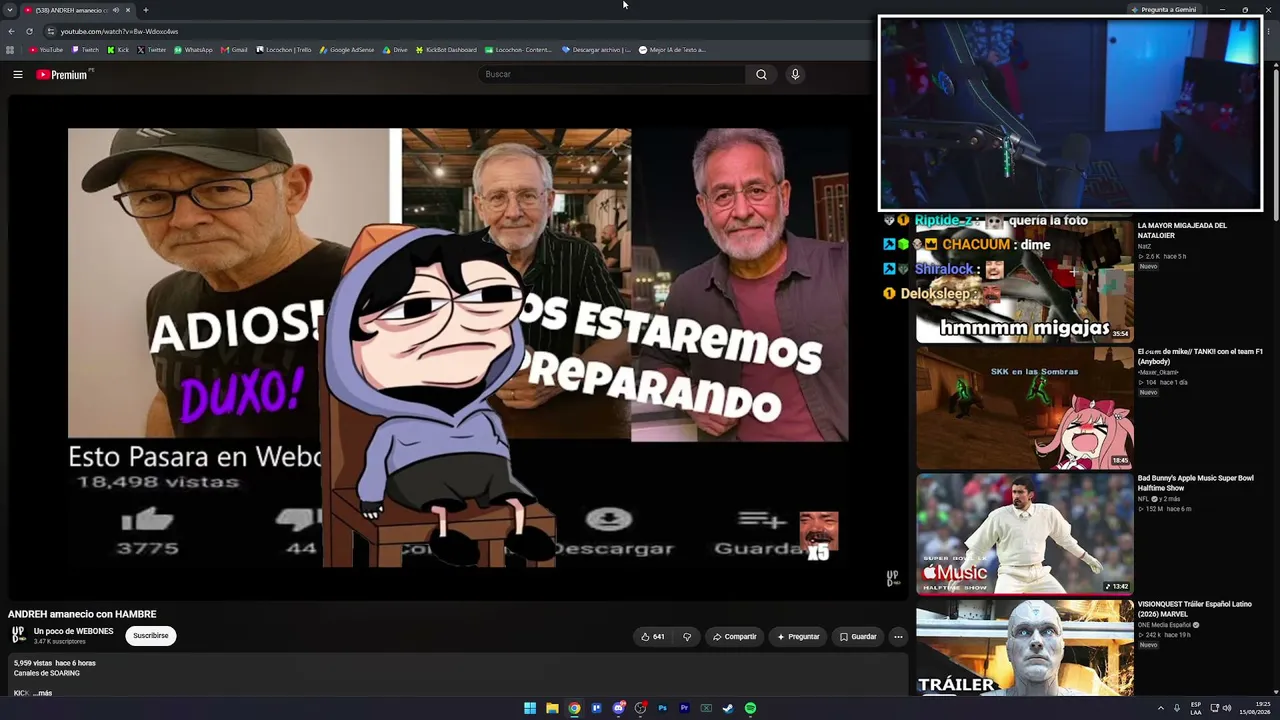Open Steam from the taskbar
The height and width of the screenshot is (720, 1280).
[728, 708]
